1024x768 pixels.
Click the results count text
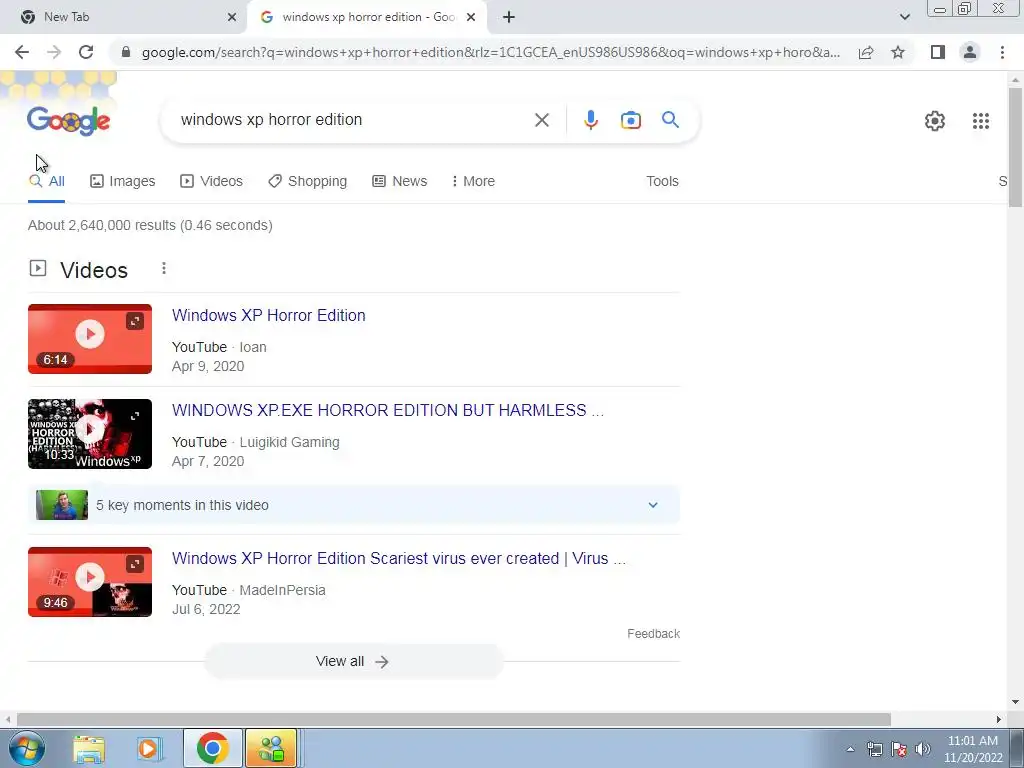[150, 225]
